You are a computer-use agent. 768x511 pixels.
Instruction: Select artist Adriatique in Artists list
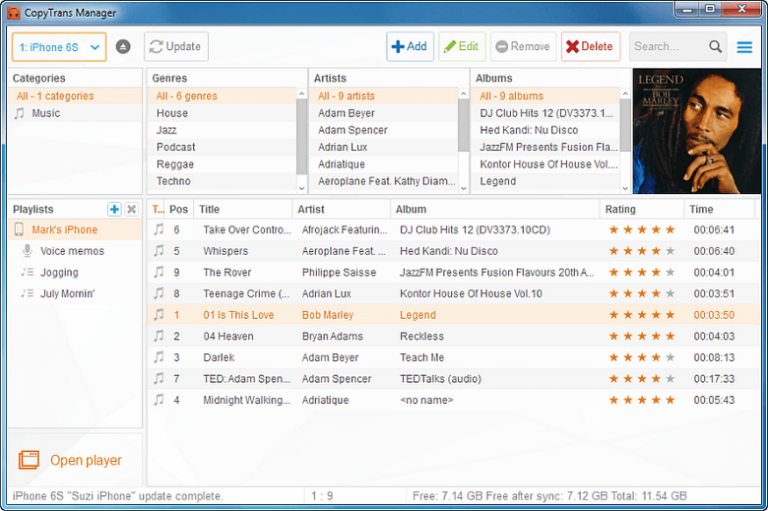pyautogui.click(x=384, y=164)
